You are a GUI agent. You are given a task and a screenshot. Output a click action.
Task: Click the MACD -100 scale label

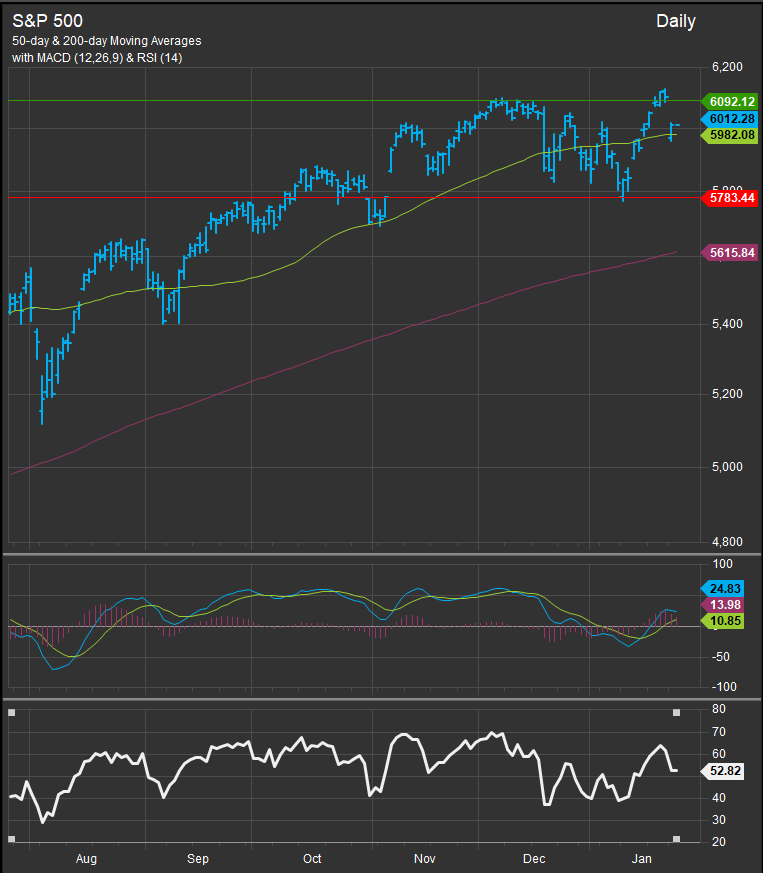pyautogui.click(x=725, y=687)
